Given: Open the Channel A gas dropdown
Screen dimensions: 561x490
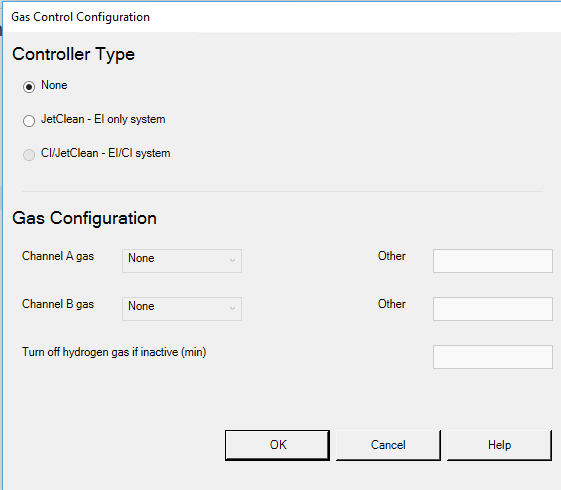Looking at the screenshot, I should (182, 261).
